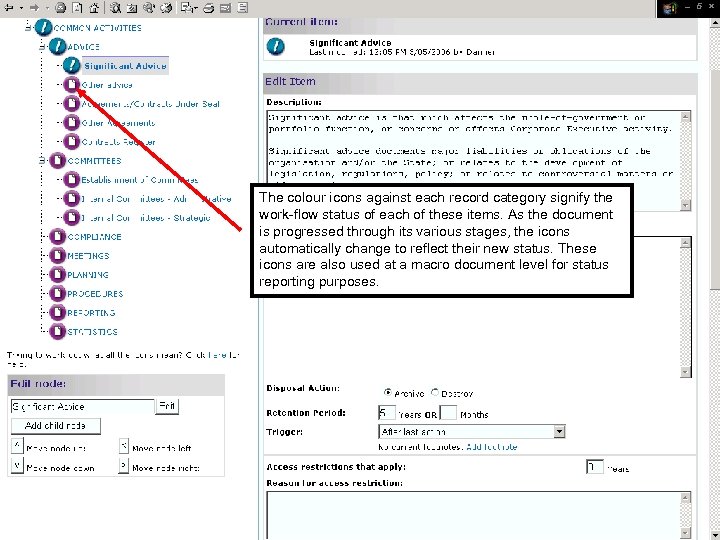
Task: Click the Discuss toolbar icon
Action: (x=243, y=7)
